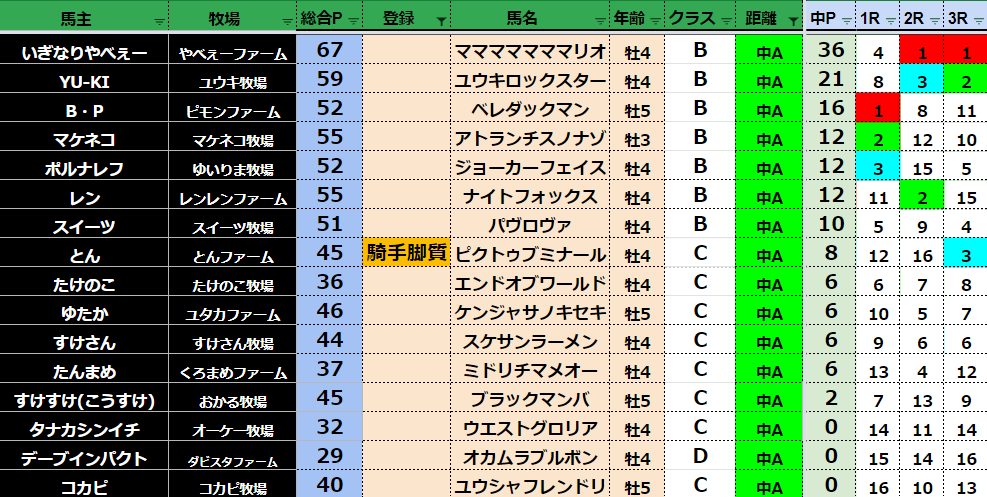Click the cyan 3R cell for ピクトゥブミナール
The height and width of the screenshot is (497, 987).
[965, 254]
